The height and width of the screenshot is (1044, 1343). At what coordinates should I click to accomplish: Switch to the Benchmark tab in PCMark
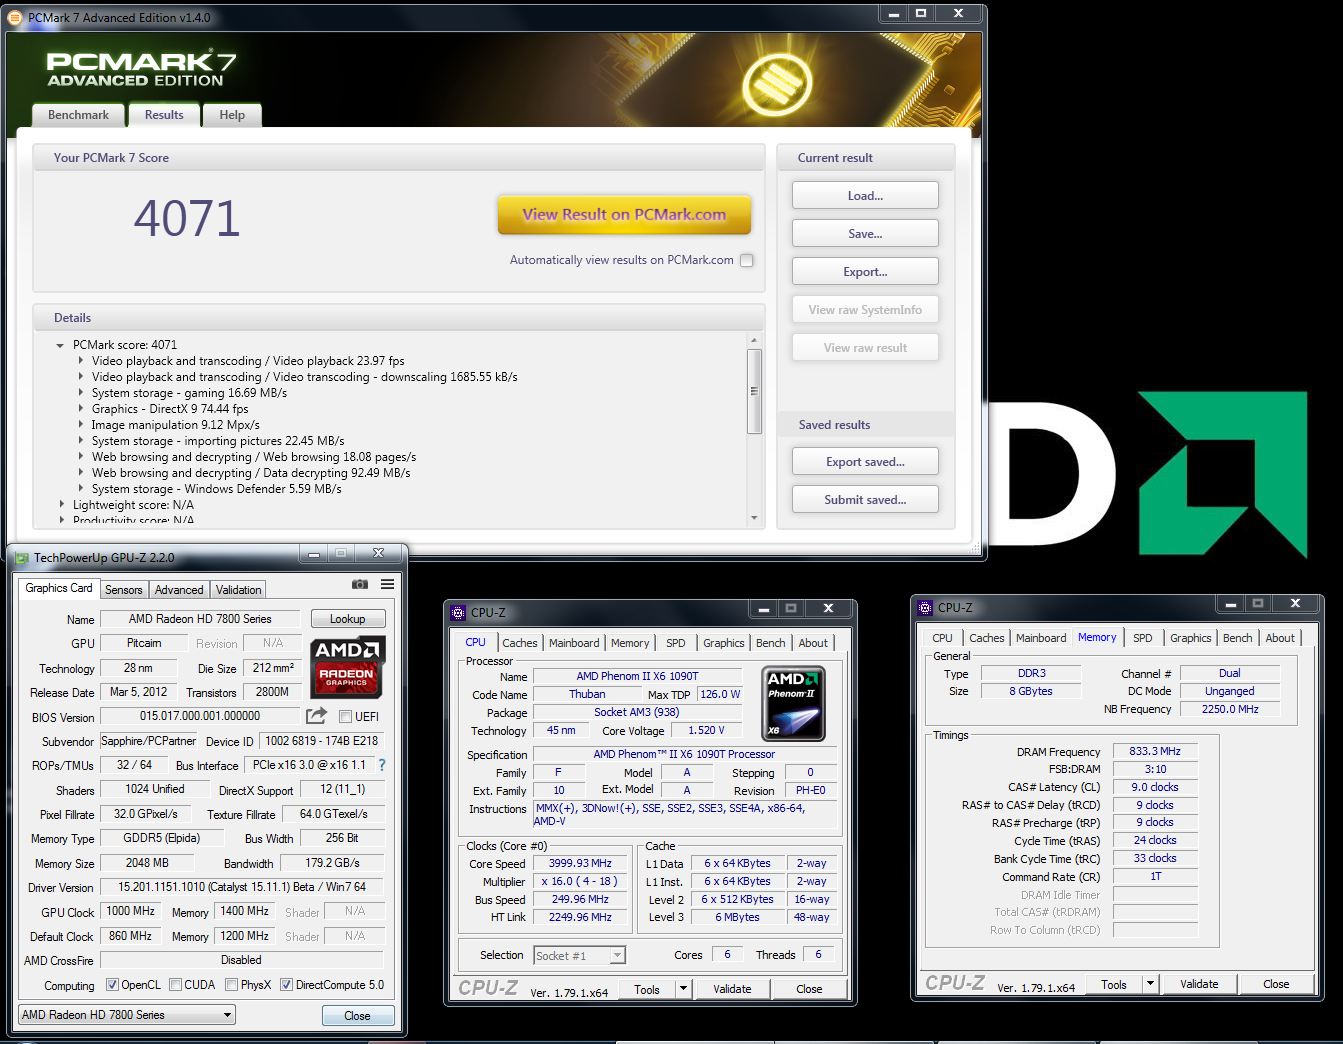[78, 115]
